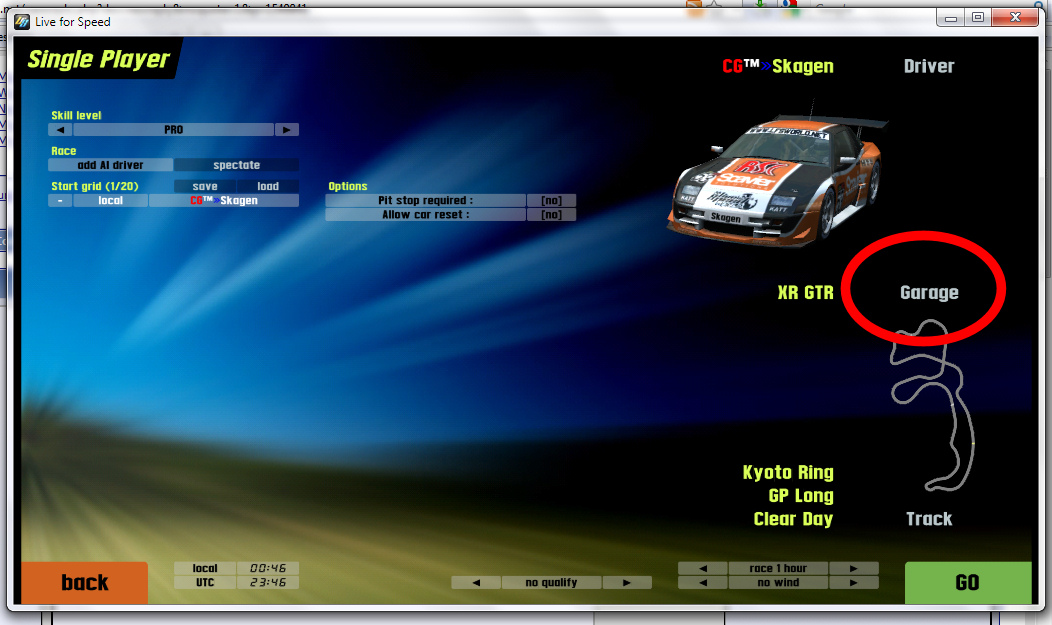
Task: Remove grid entry with minus button
Action: [x=60, y=201]
